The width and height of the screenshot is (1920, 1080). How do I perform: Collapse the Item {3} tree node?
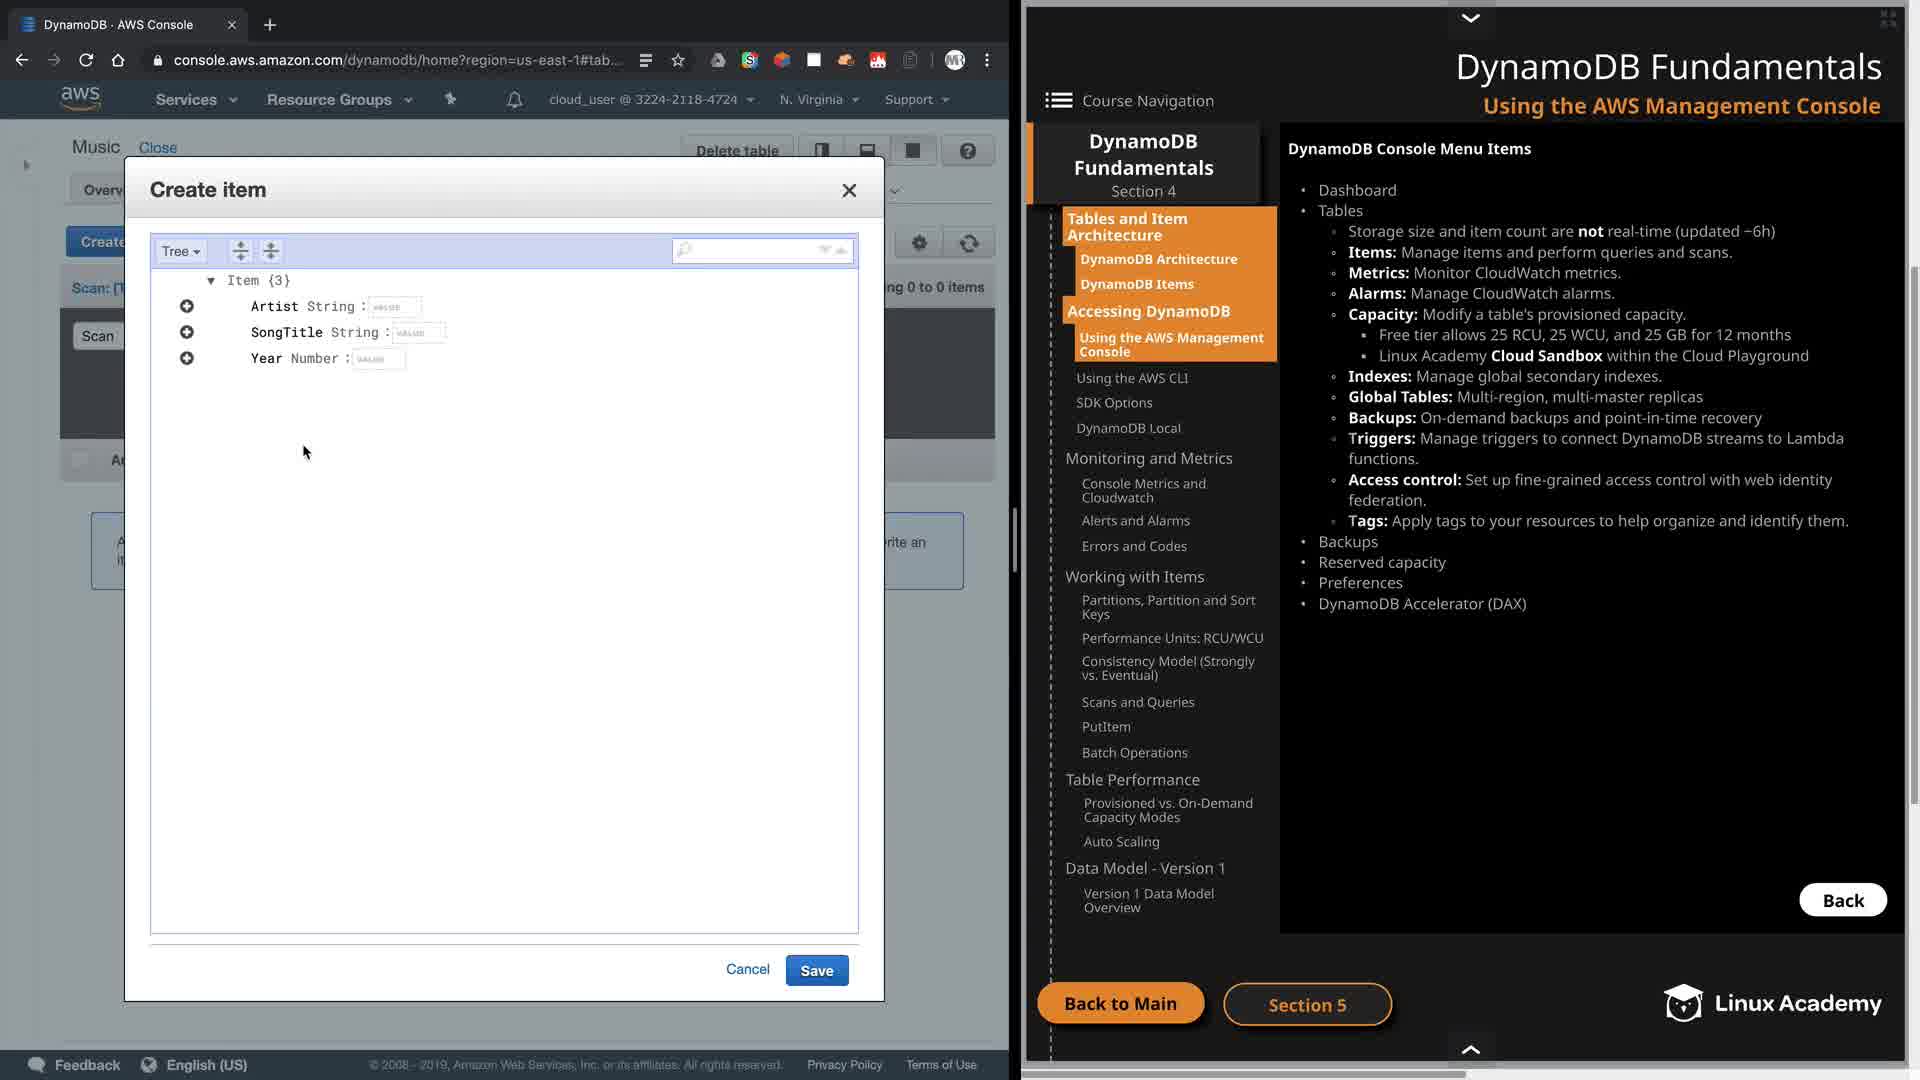click(211, 281)
